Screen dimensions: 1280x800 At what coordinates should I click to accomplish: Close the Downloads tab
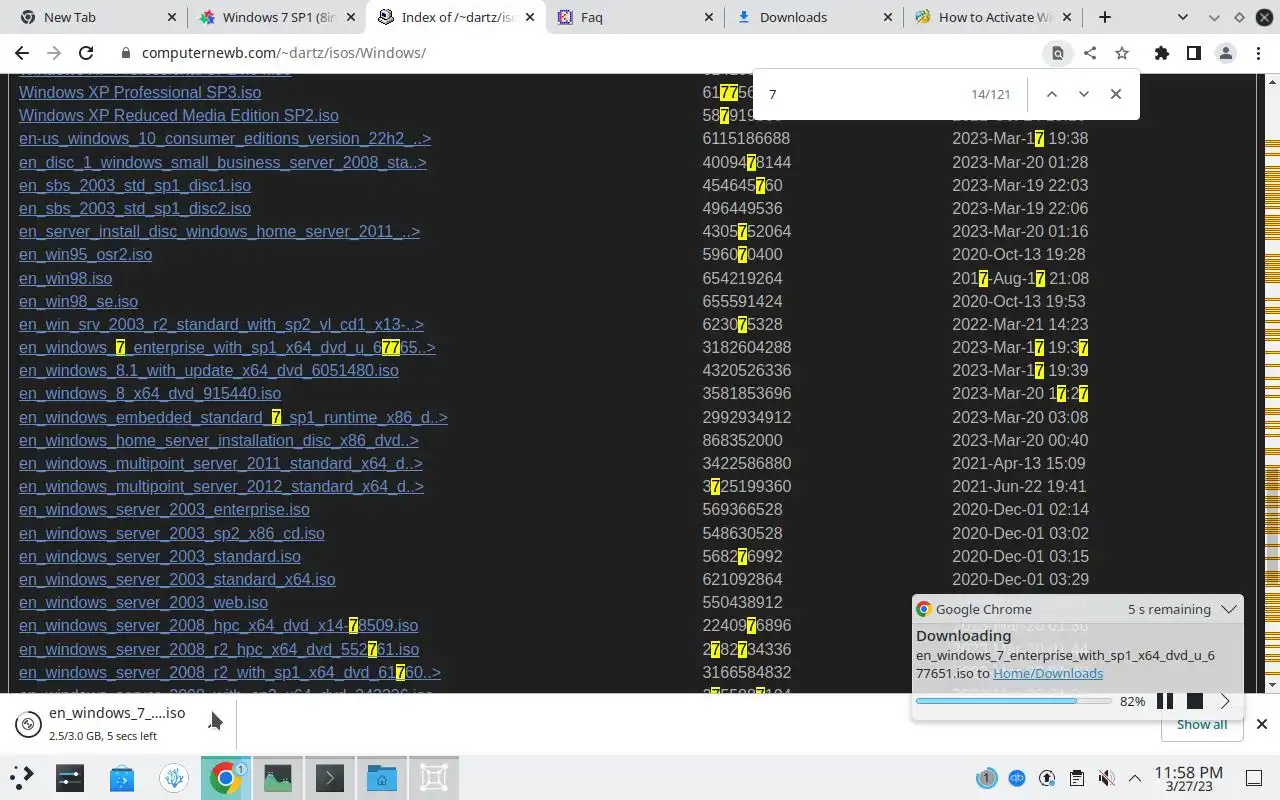[x=888, y=17]
